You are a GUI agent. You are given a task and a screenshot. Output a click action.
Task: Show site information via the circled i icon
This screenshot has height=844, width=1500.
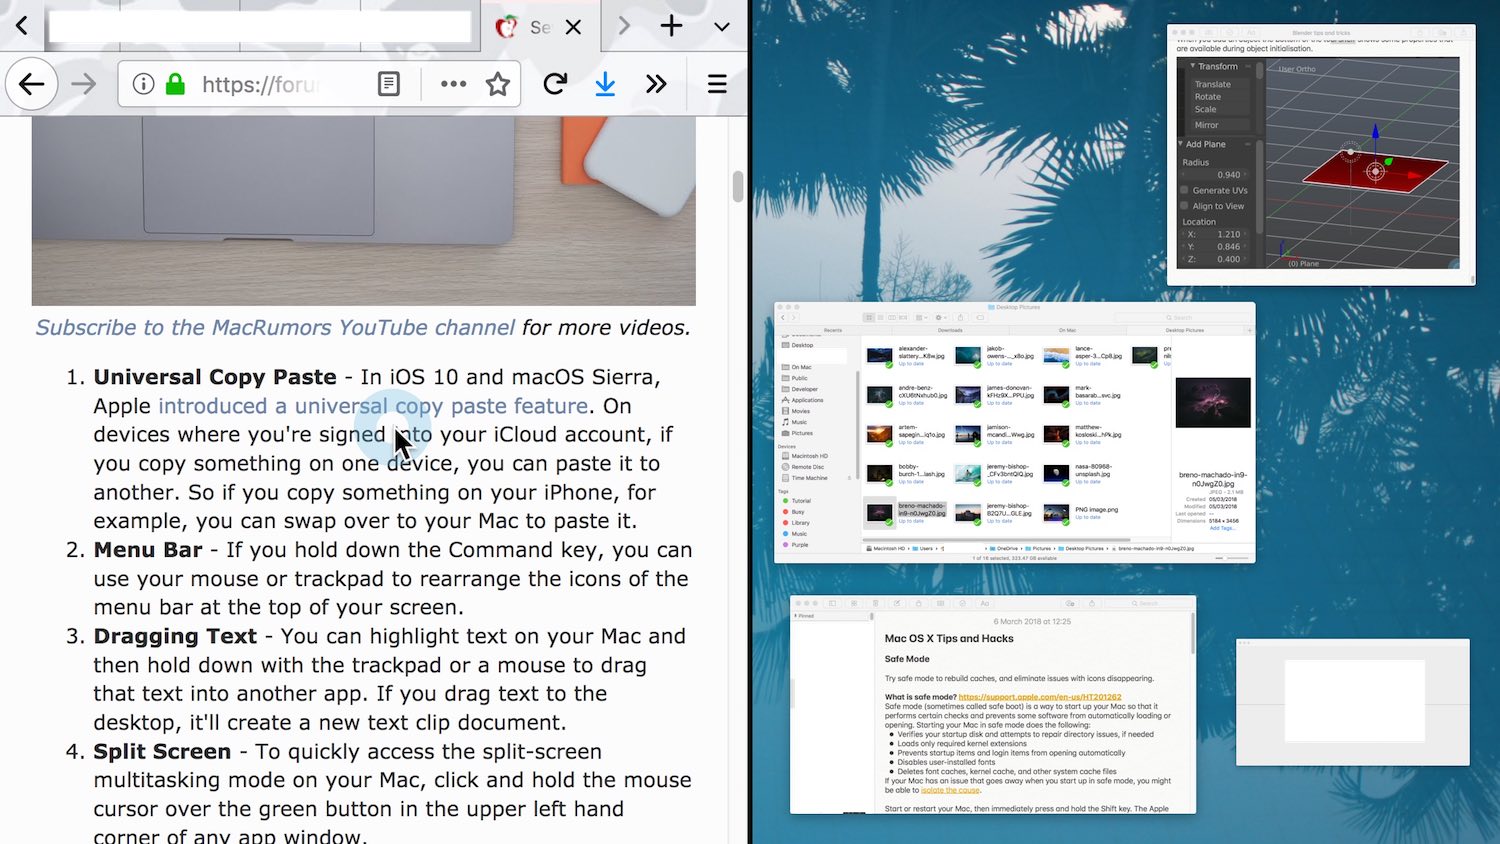click(x=143, y=84)
